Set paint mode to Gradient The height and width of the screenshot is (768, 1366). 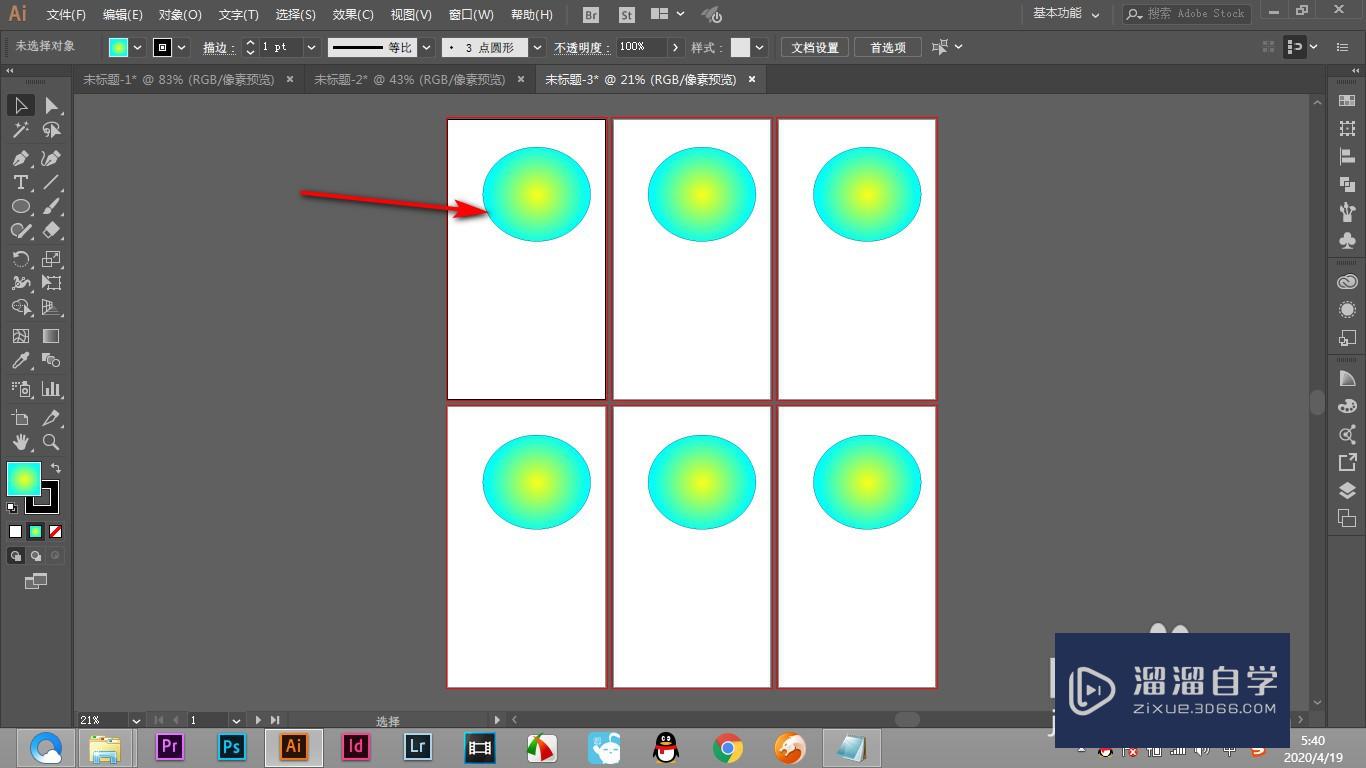(x=36, y=532)
